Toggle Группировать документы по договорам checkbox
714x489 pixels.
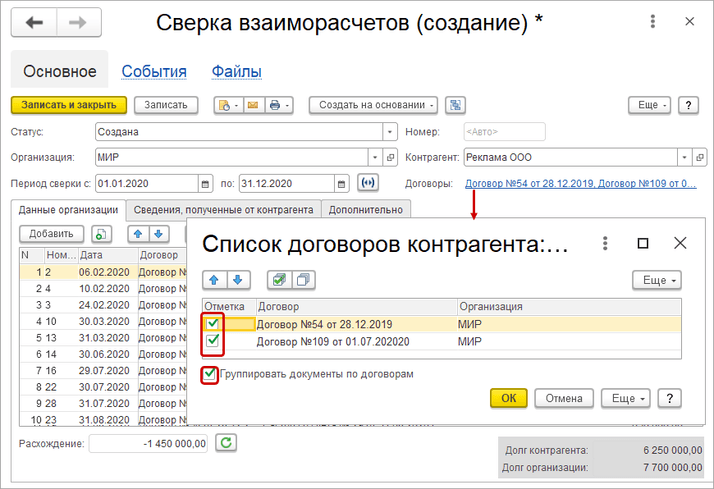(210, 374)
